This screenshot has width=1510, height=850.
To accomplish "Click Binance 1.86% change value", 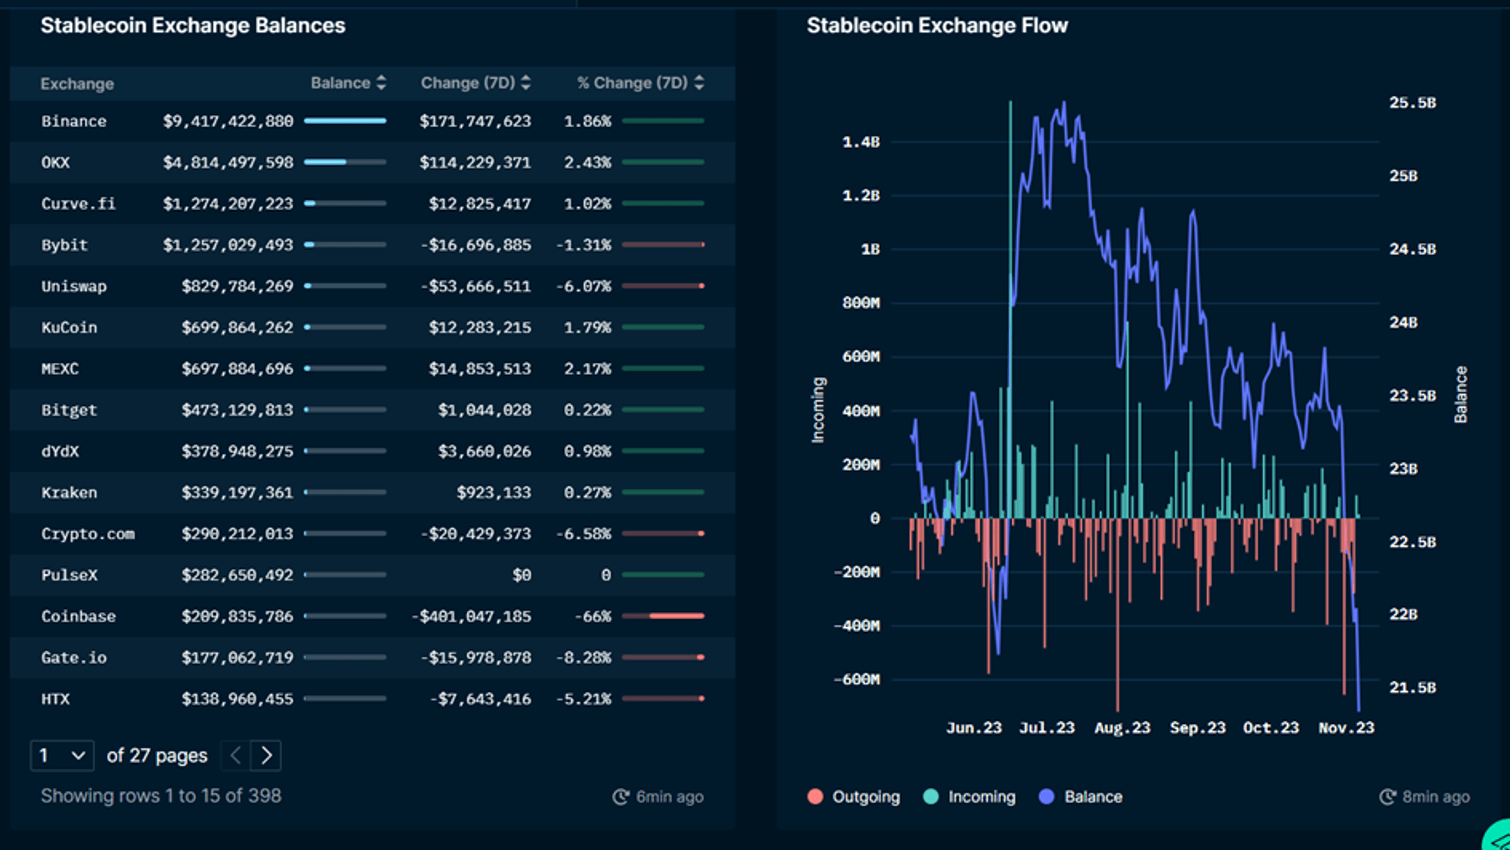I will coord(588,121).
